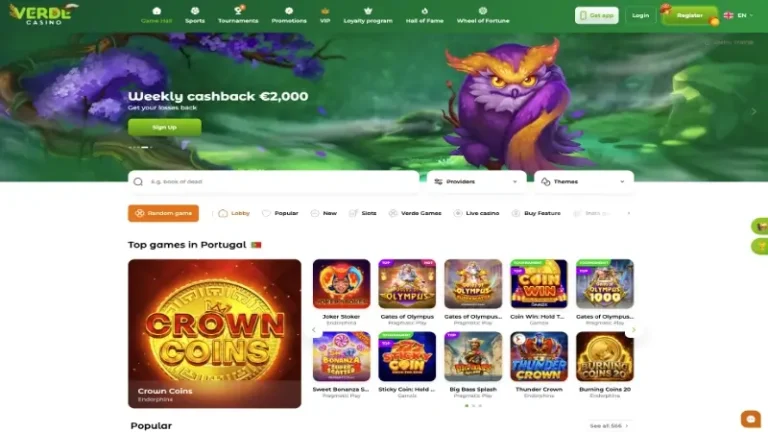This screenshot has height=432, width=768.
Task: Open the EN language selector
Action: (x=739, y=16)
